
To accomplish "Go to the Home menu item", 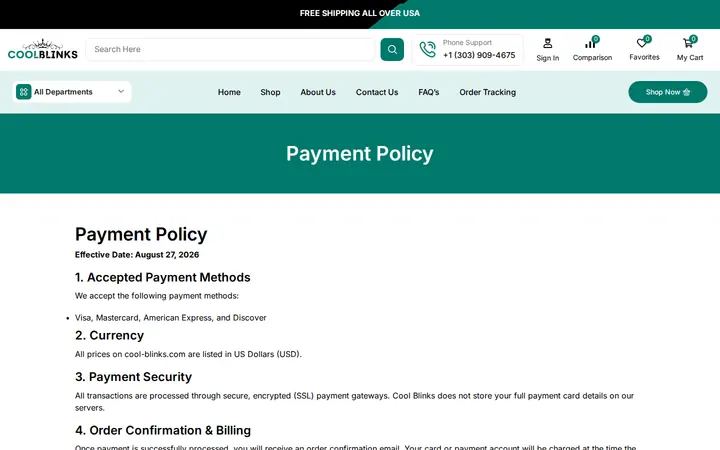I will click(x=229, y=92).
